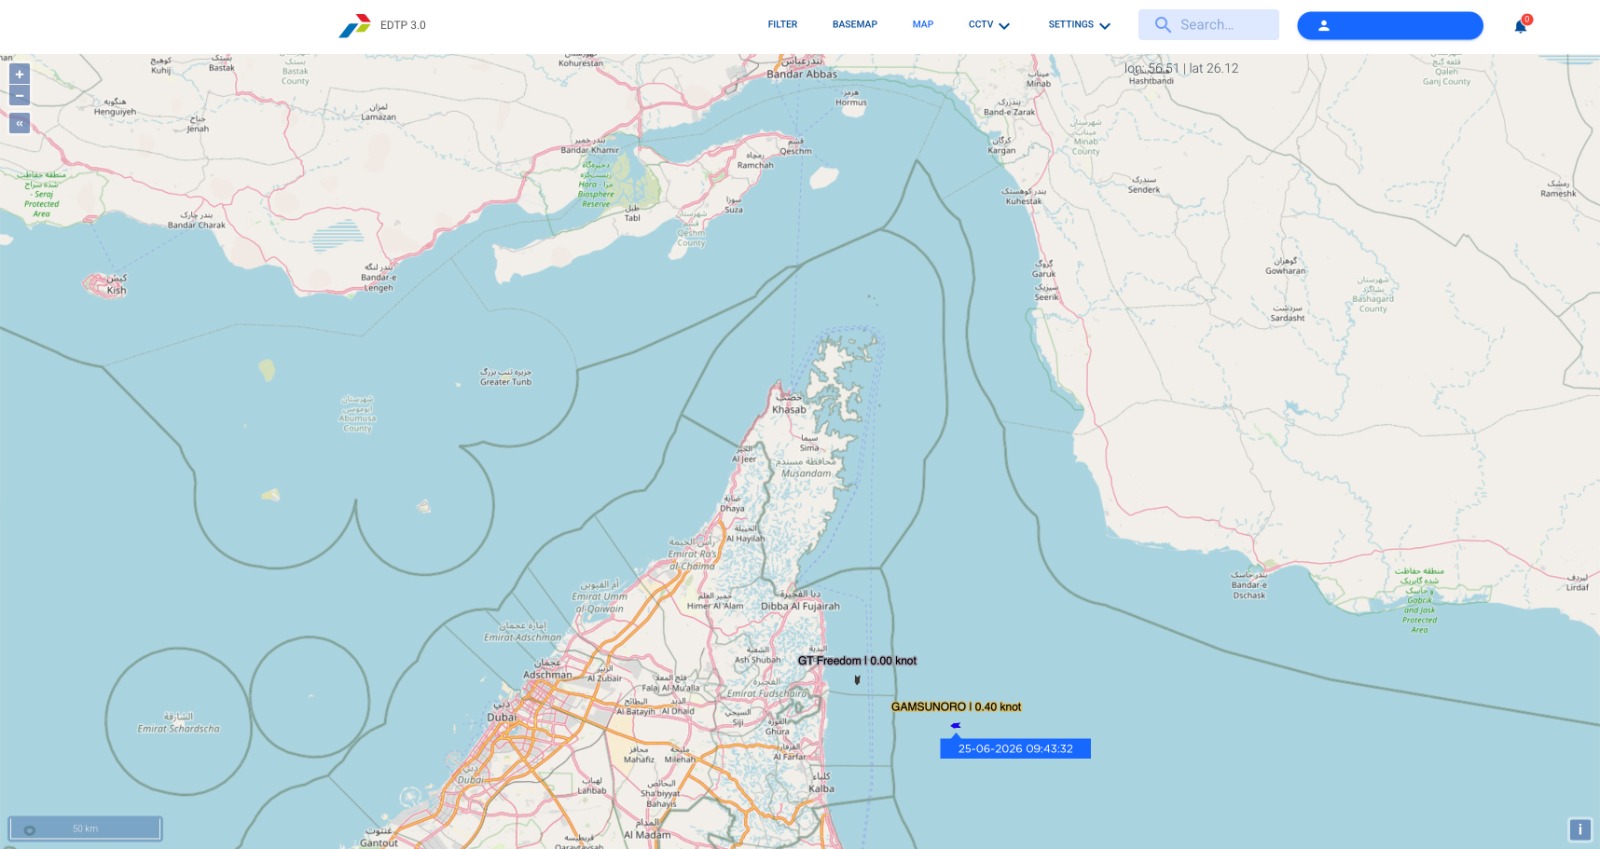The height and width of the screenshot is (849, 1600).
Task: Click the Search input field
Action: point(1208,24)
